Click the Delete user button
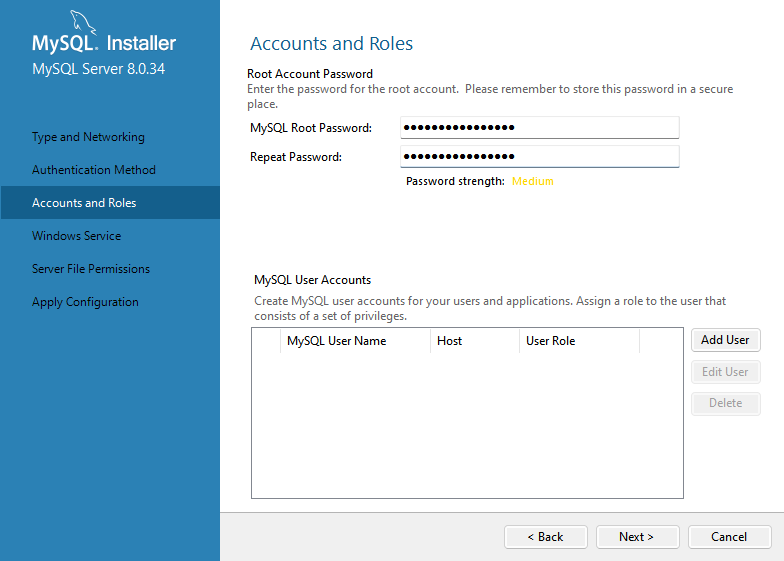Image resolution: width=784 pixels, height=561 pixels. [x=726, y=403]
